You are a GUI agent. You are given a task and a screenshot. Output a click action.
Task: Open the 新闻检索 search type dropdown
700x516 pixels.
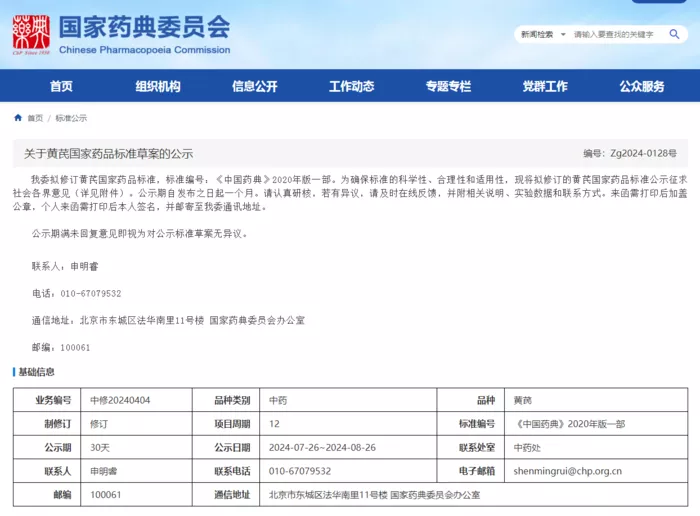pos(543,34)
